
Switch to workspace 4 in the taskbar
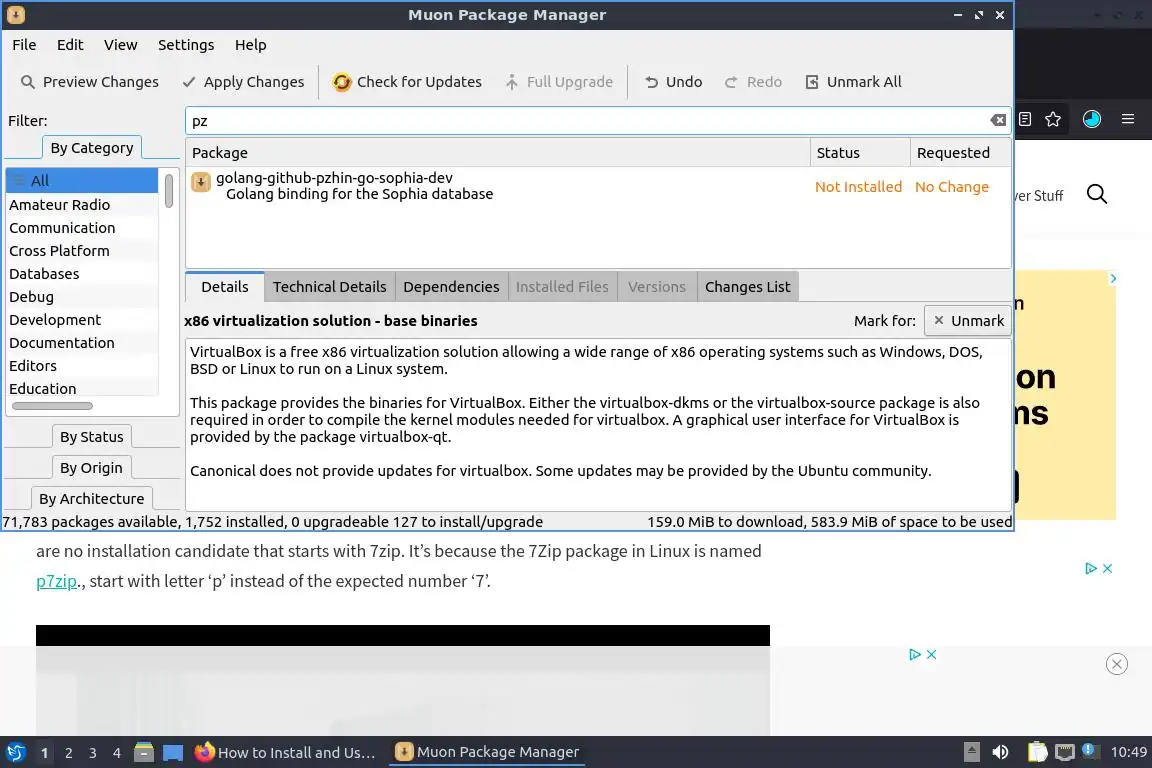(116, 753)
